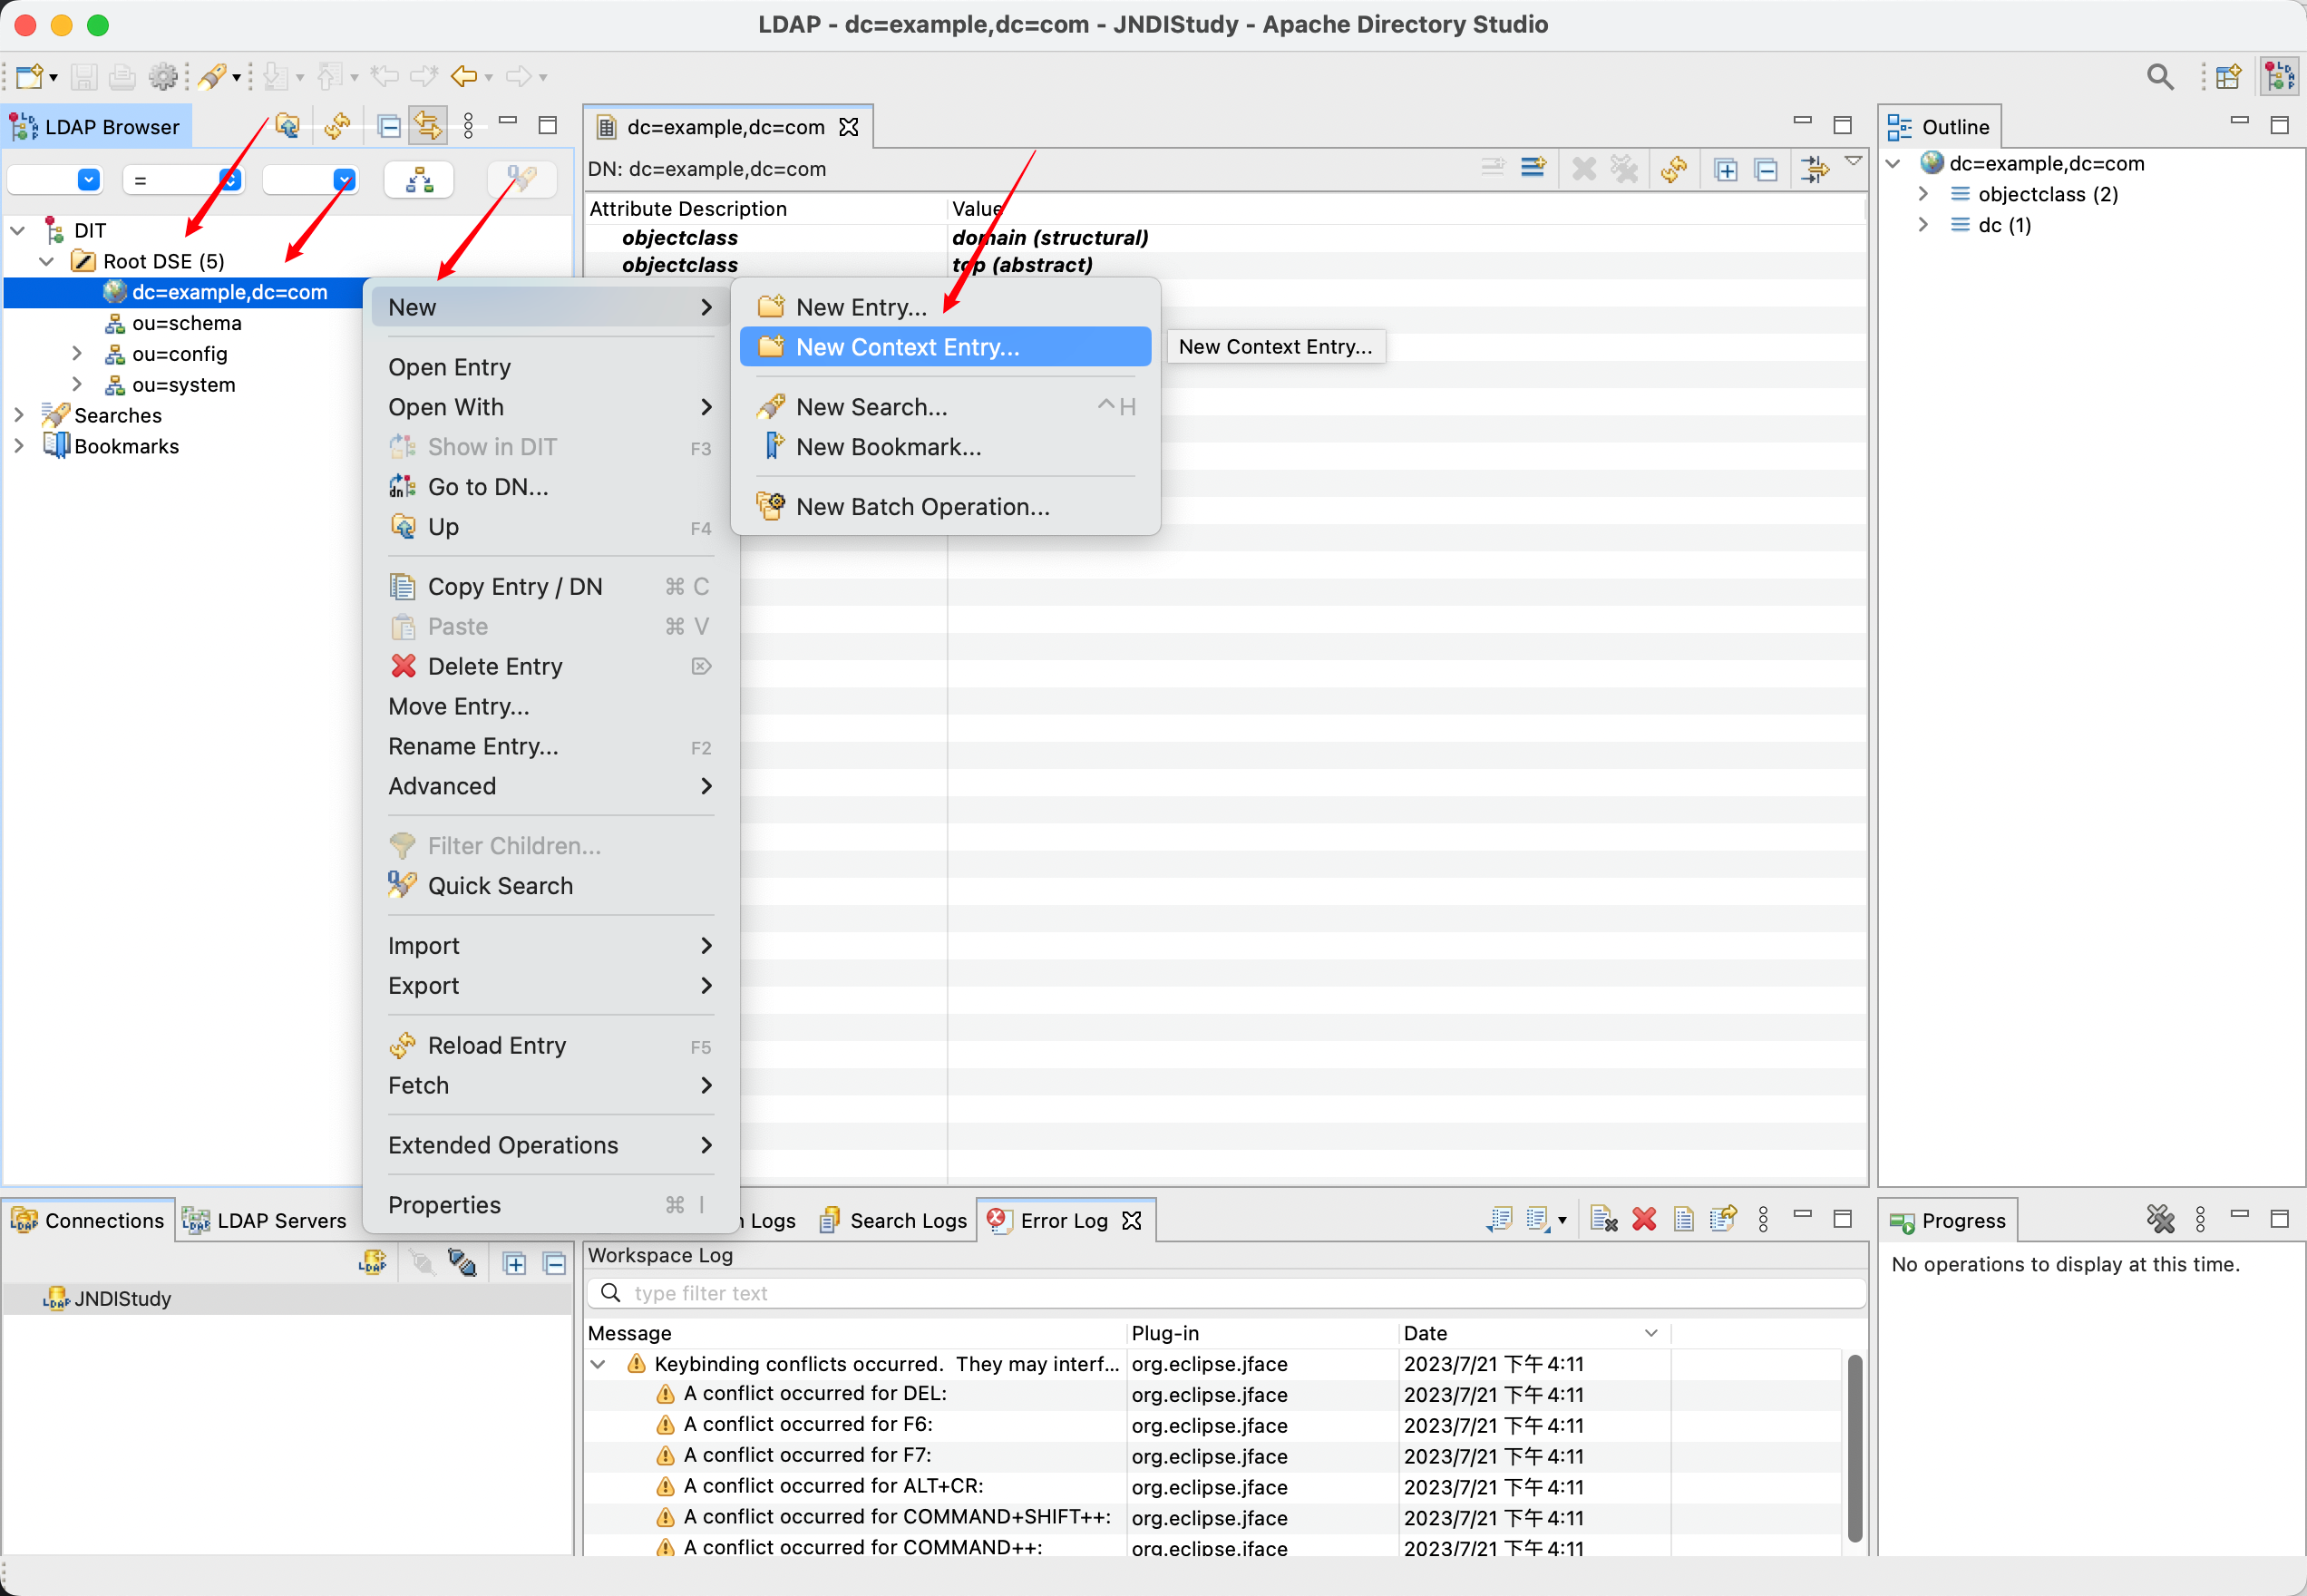Choose New Entry... from submenu
Image resolution: width=2307 pixels, height=1596 pixels.
(x=945, y=307)
